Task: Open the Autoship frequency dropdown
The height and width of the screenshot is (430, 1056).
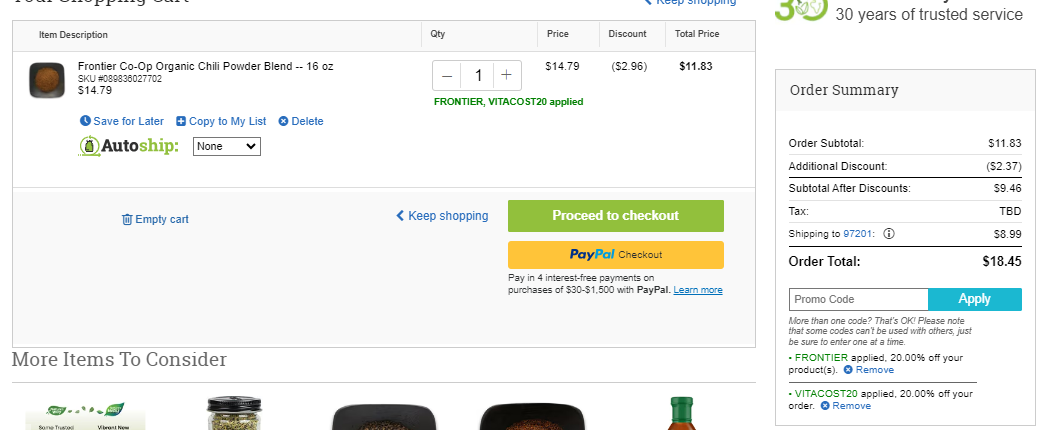Action: point(227,146)
